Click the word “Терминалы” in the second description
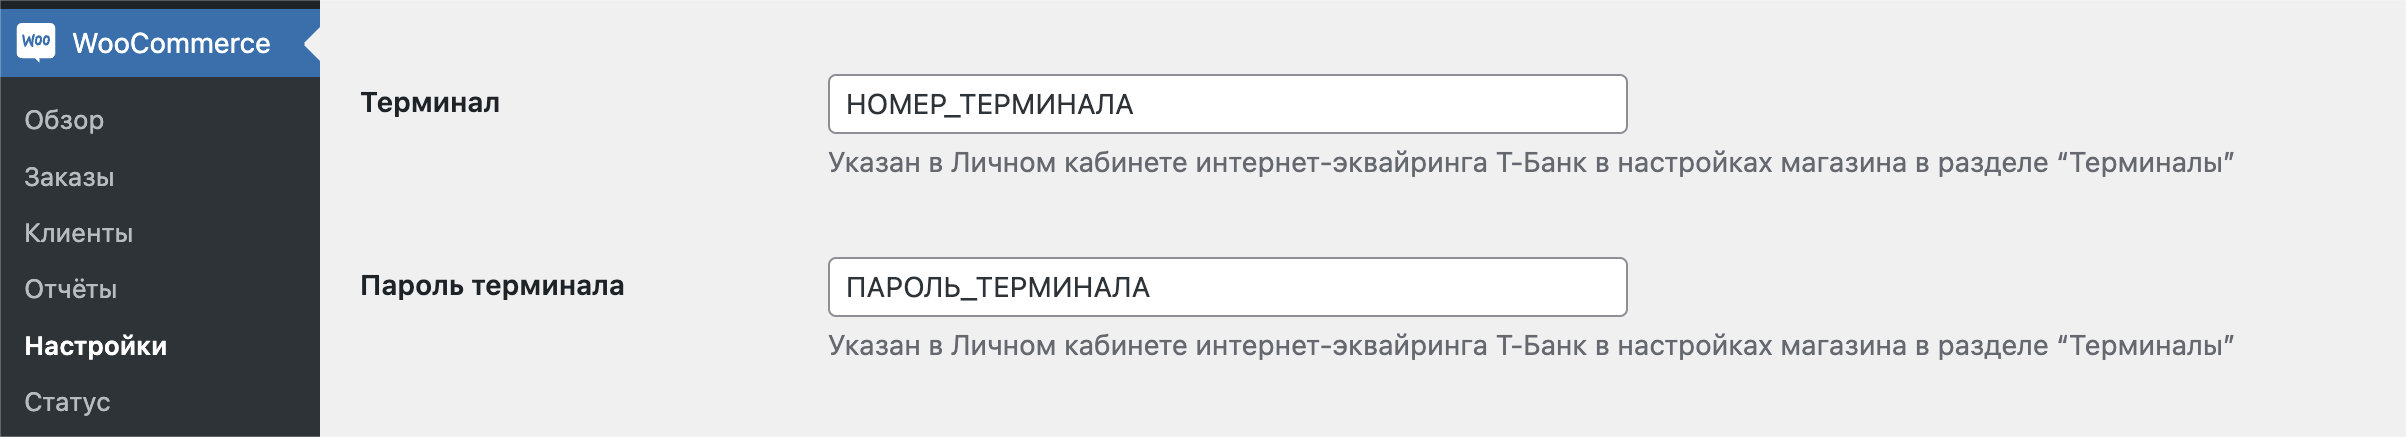The width and height of the screenshot is (2406, 437). (2146, 345)
